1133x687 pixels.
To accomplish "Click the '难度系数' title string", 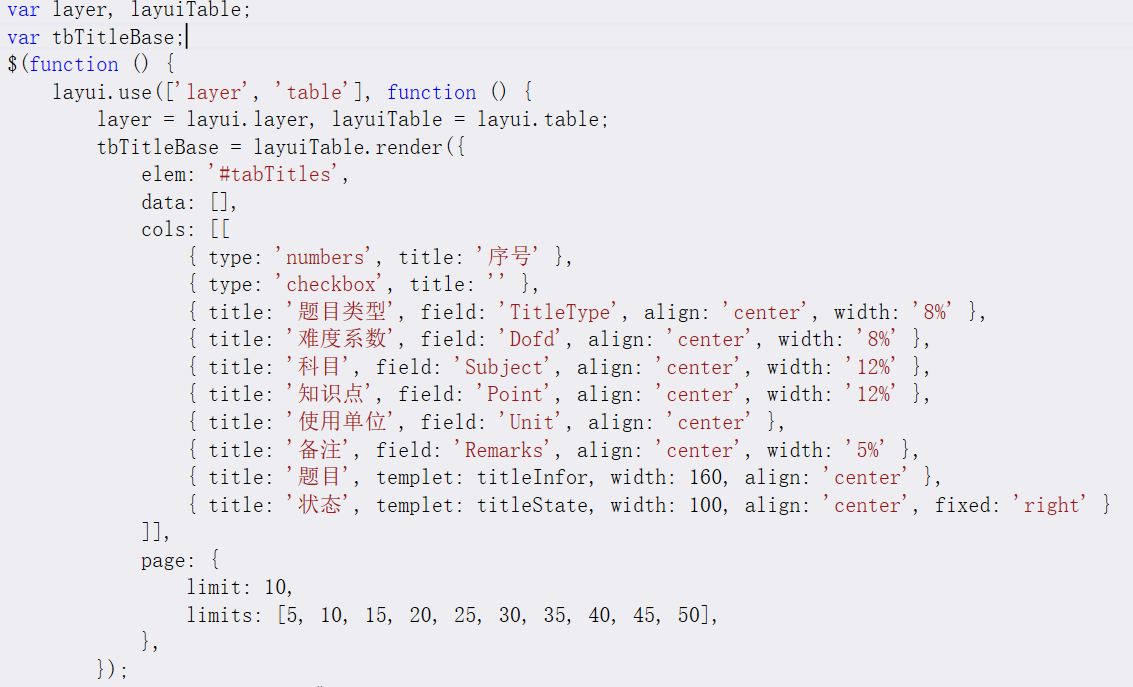I will coord(342,340).
